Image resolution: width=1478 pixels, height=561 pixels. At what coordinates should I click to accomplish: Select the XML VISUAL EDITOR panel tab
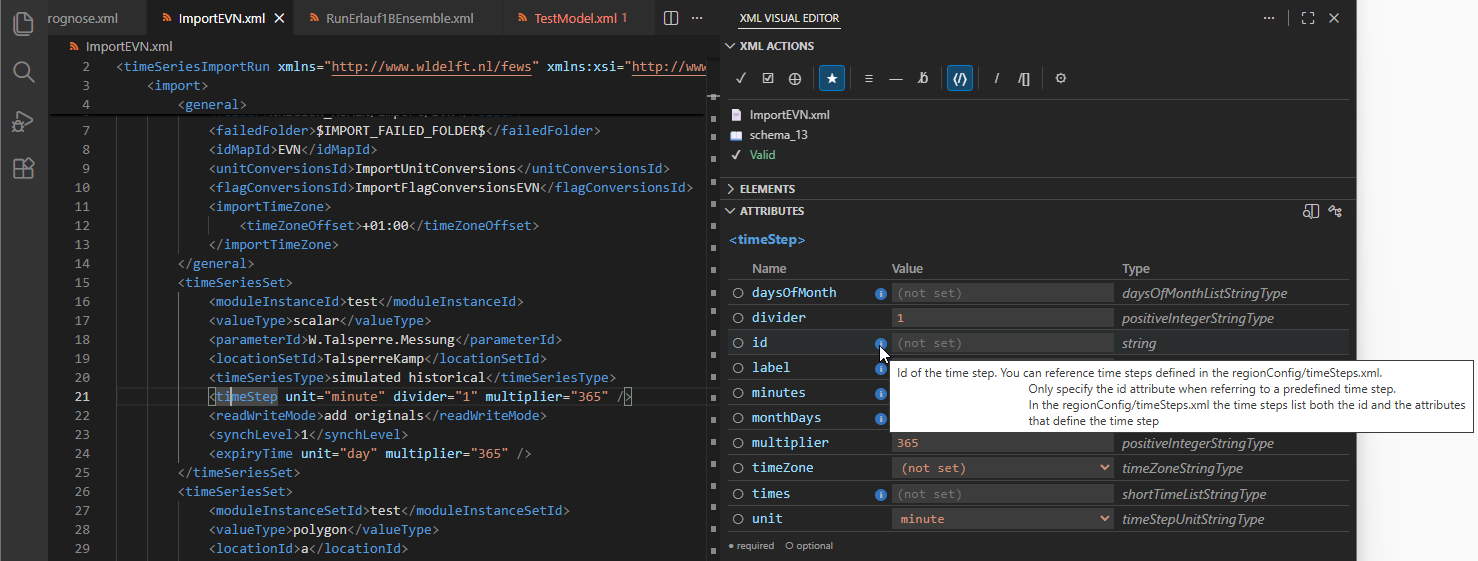[789, 18]
